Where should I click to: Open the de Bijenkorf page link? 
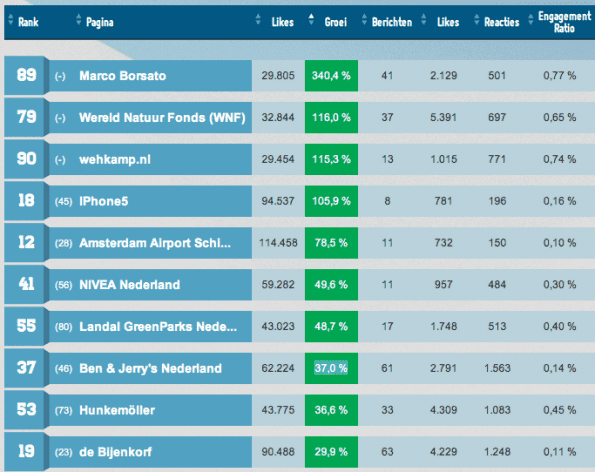(115, 452)
